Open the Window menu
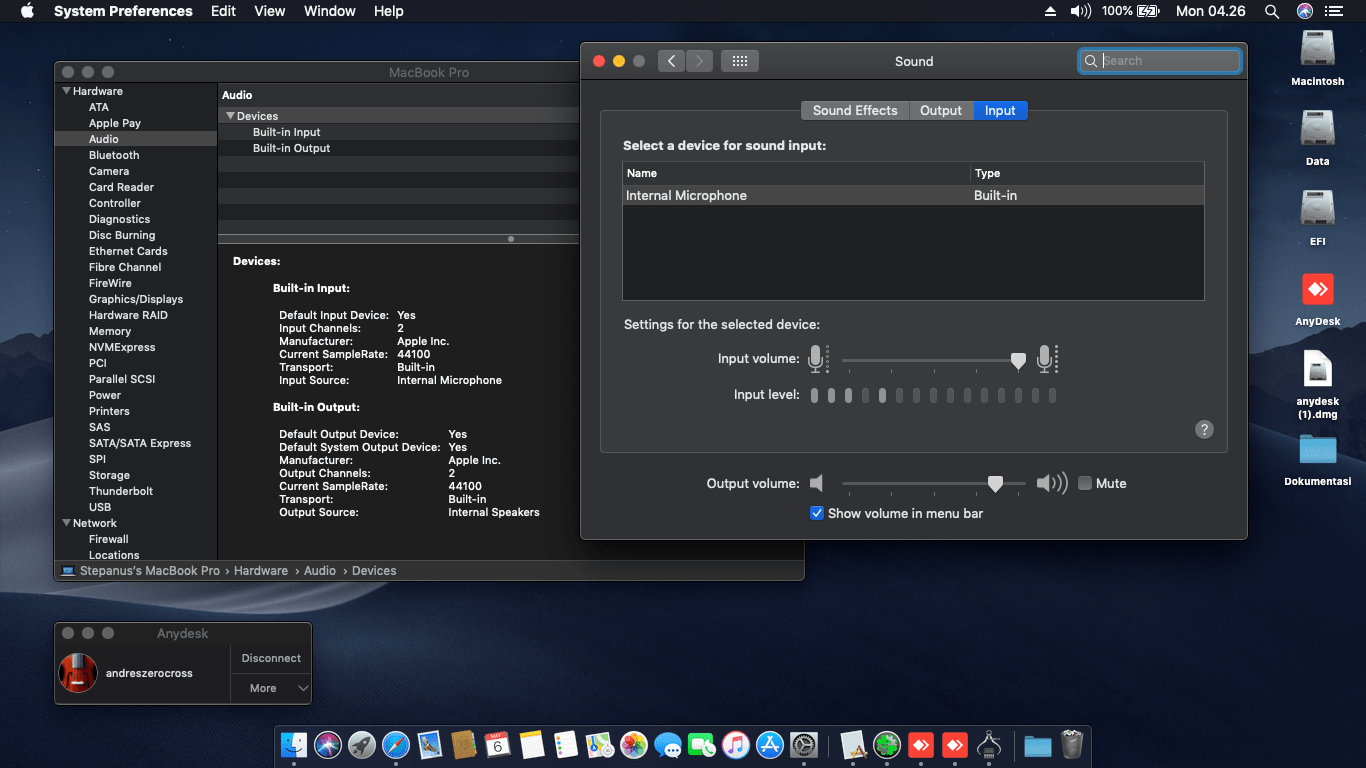1366x768 pixels. pos(329,11)
